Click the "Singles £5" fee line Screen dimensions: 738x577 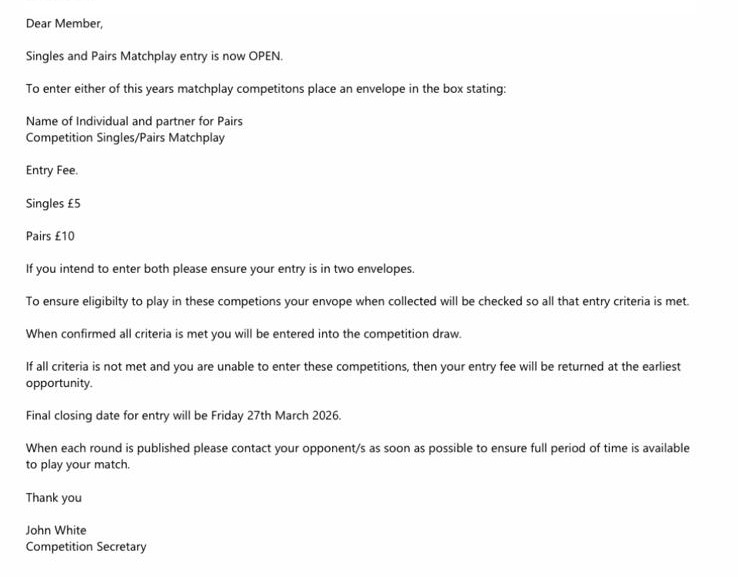[53, 203]
